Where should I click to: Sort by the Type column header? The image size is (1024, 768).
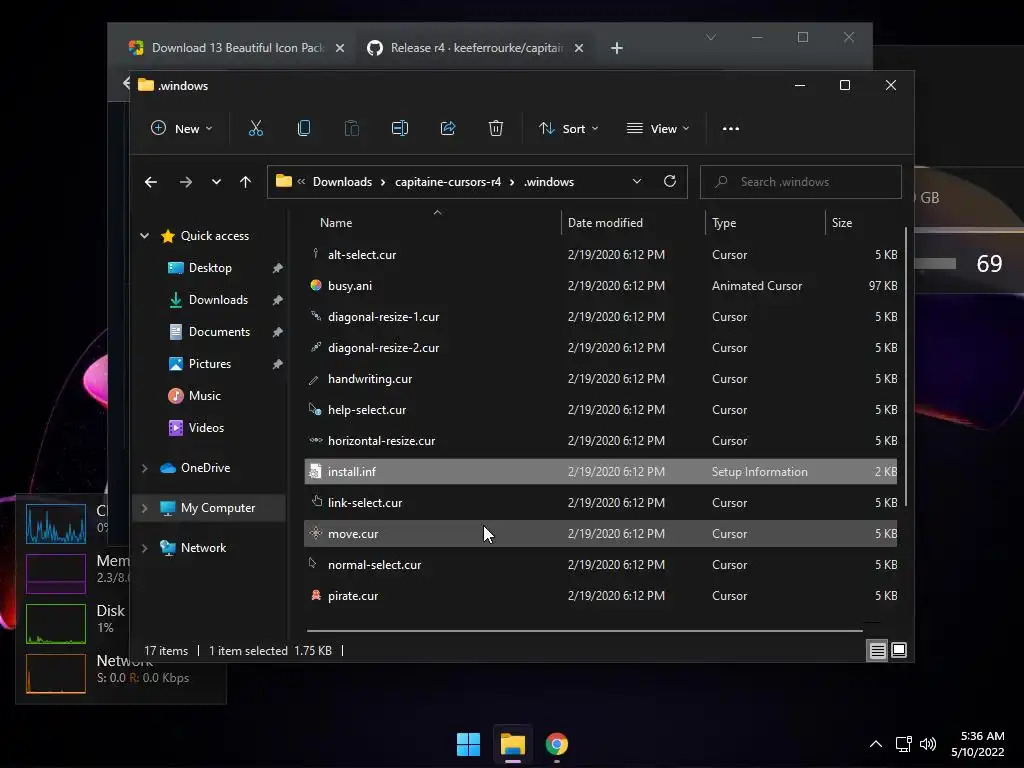coord(724,223)
